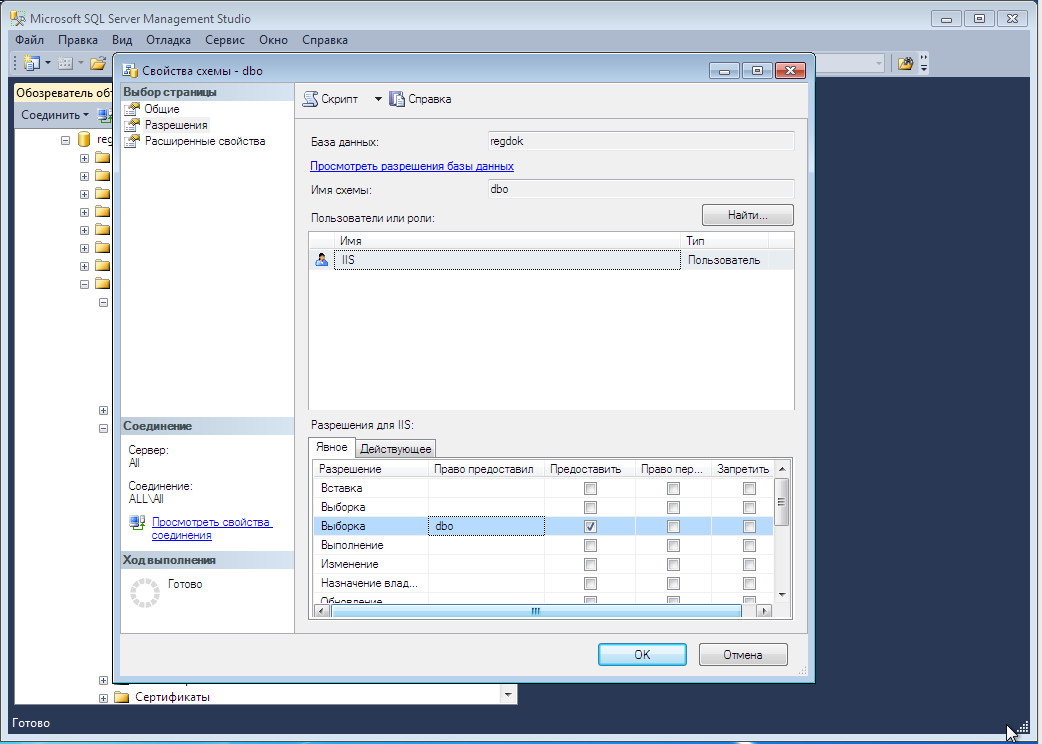Click the Имя схемы field with dbo

coord(641,189)
